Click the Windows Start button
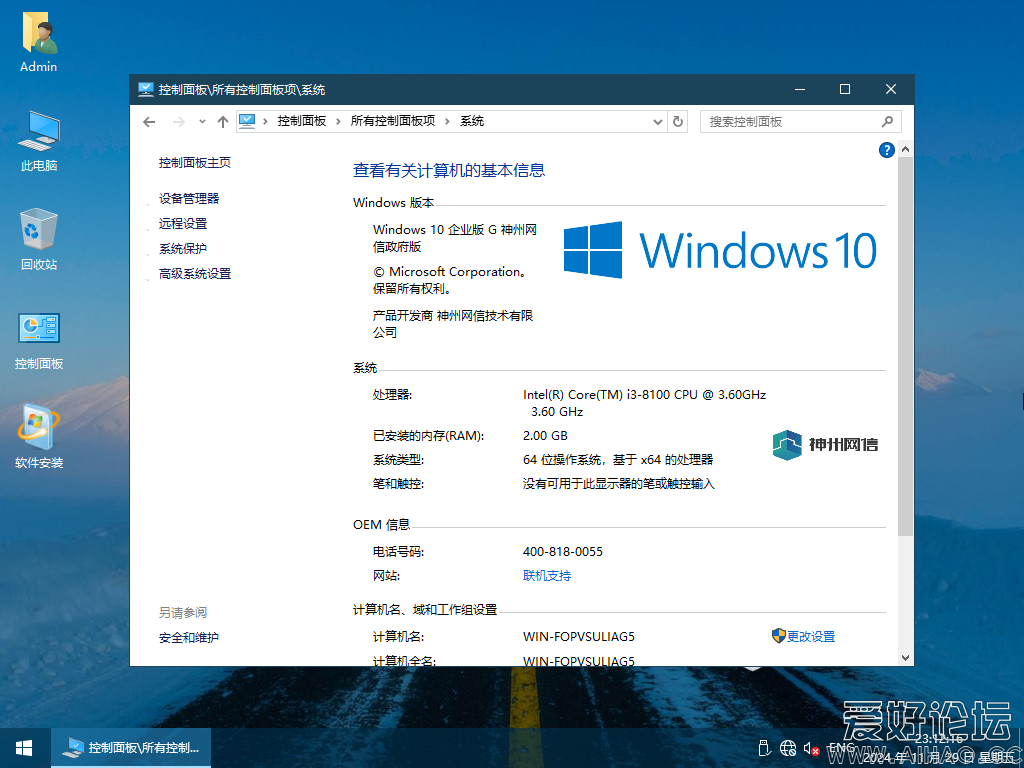 tap(24, 748)
